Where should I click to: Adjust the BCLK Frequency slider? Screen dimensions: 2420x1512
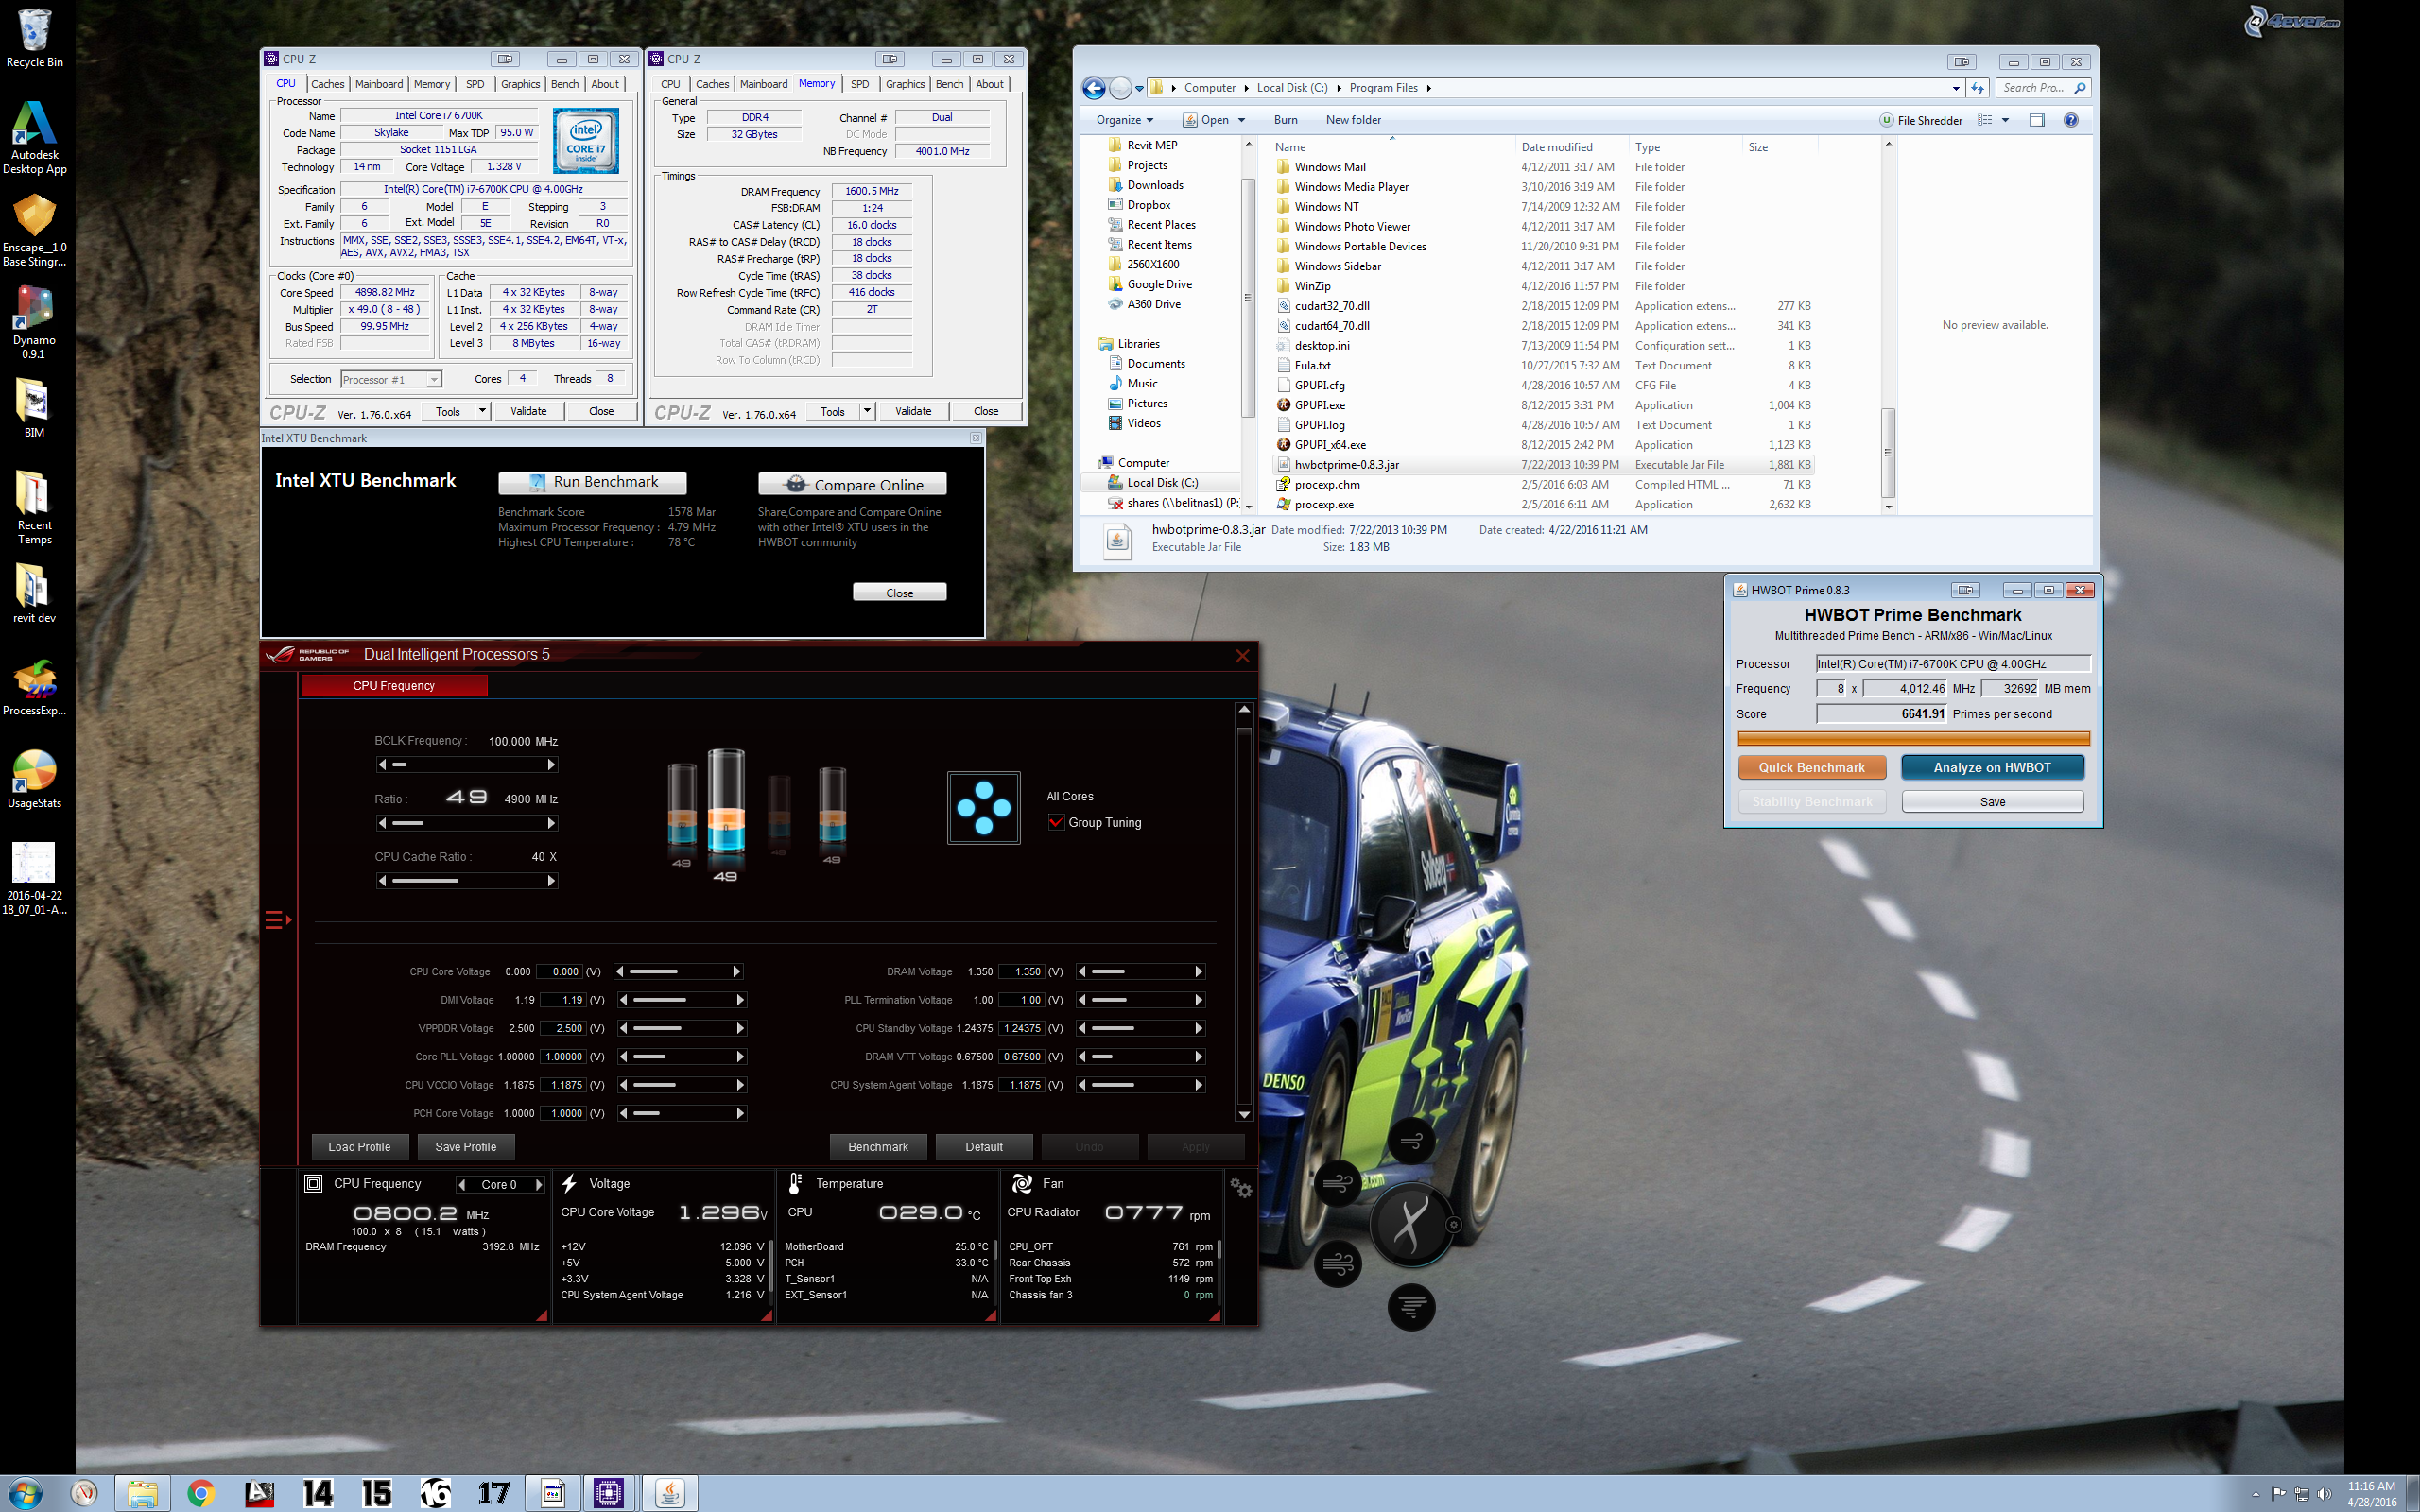(467, 765)
